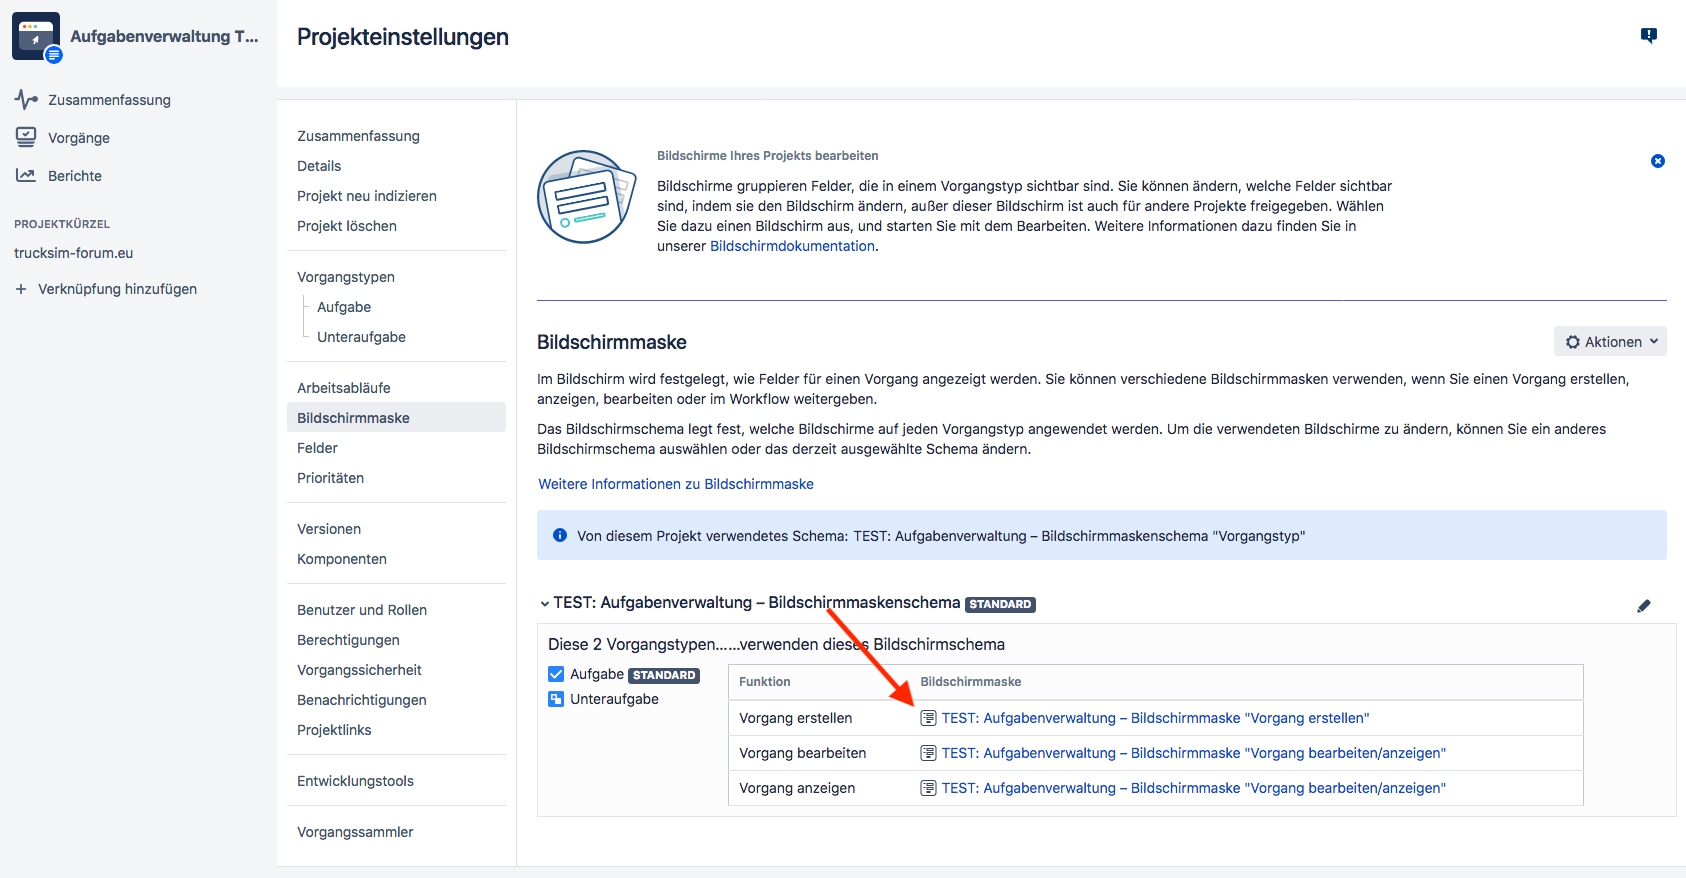Open Arbeitsabläufe in settings menu
The width and height of the screenshot is (1686, 878).
(343, 388)
